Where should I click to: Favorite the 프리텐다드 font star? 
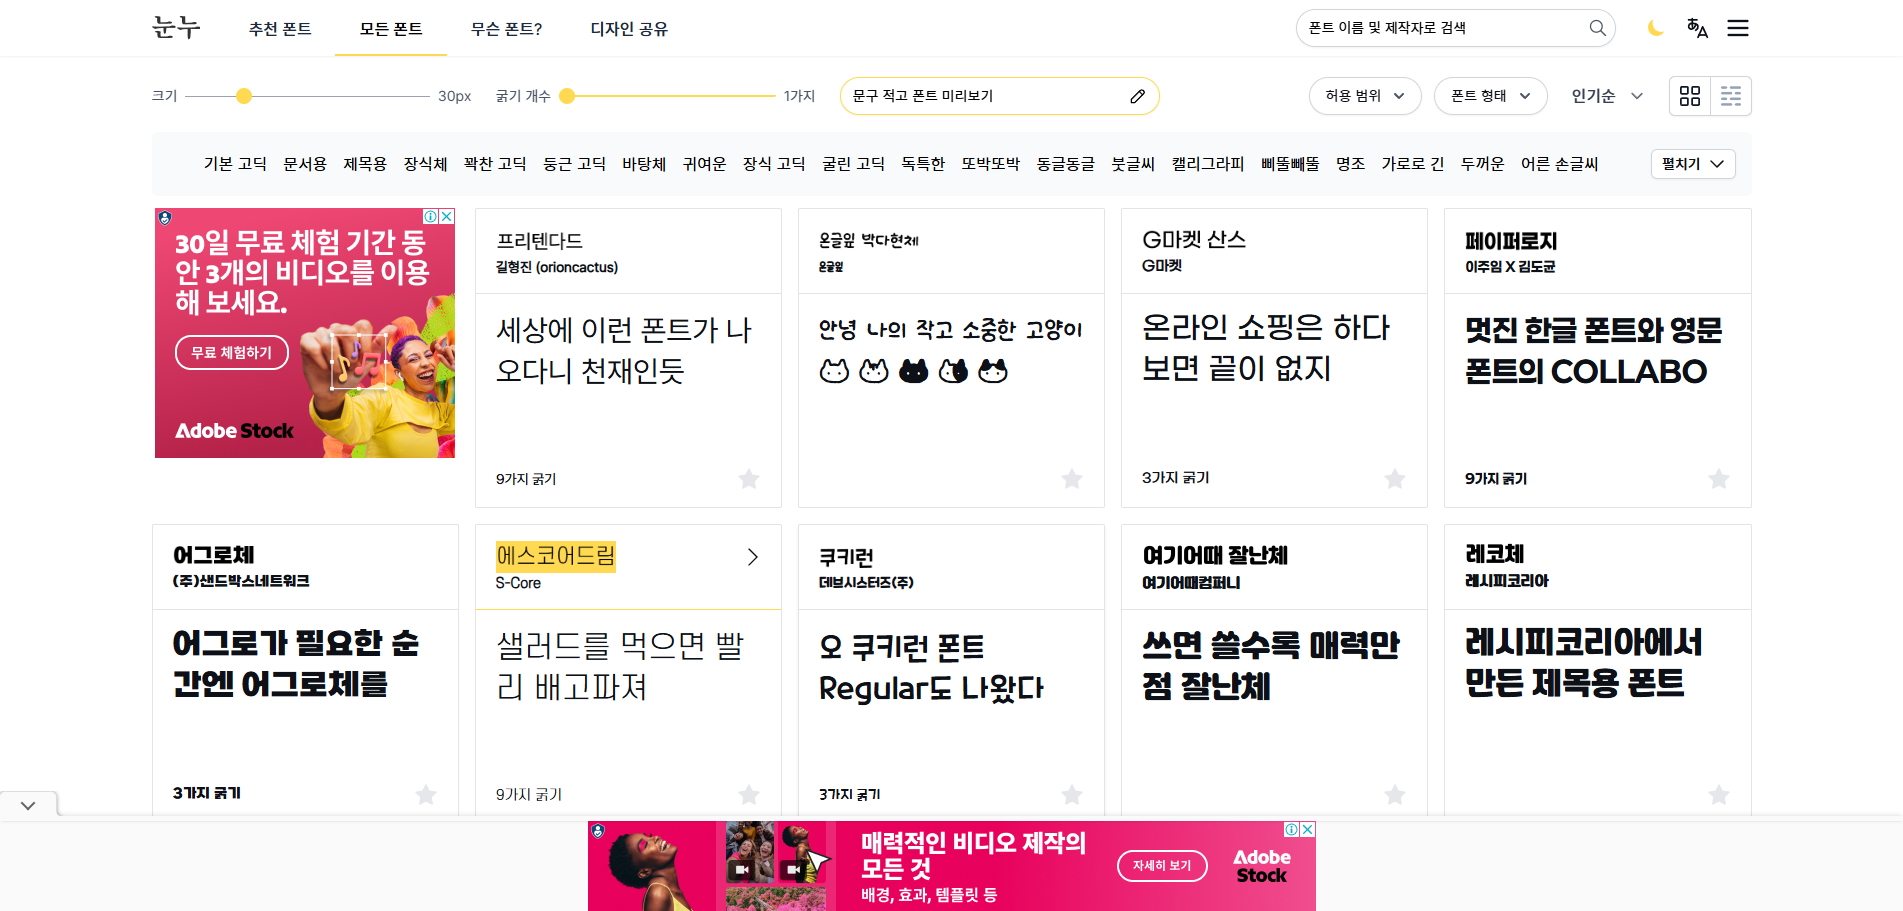click(x=748, y=479)
